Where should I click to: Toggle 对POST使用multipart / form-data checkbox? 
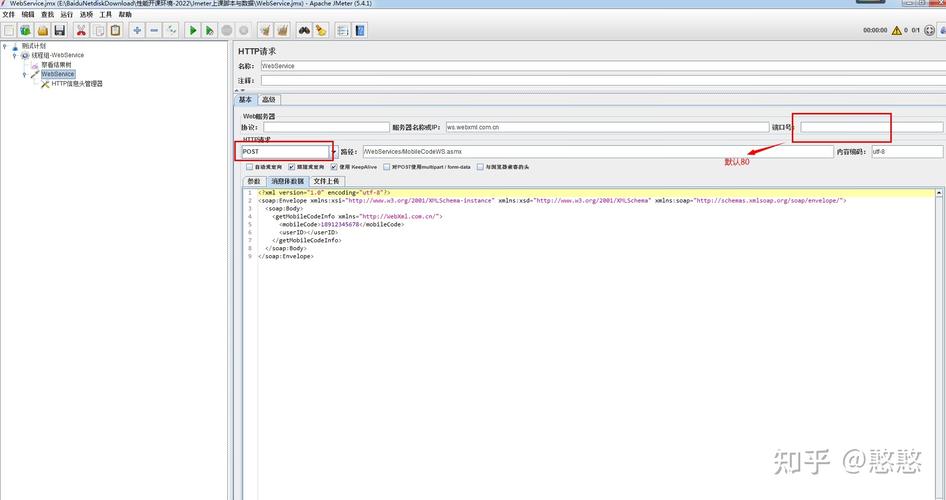pyautogui.click(x=387, y=167)
